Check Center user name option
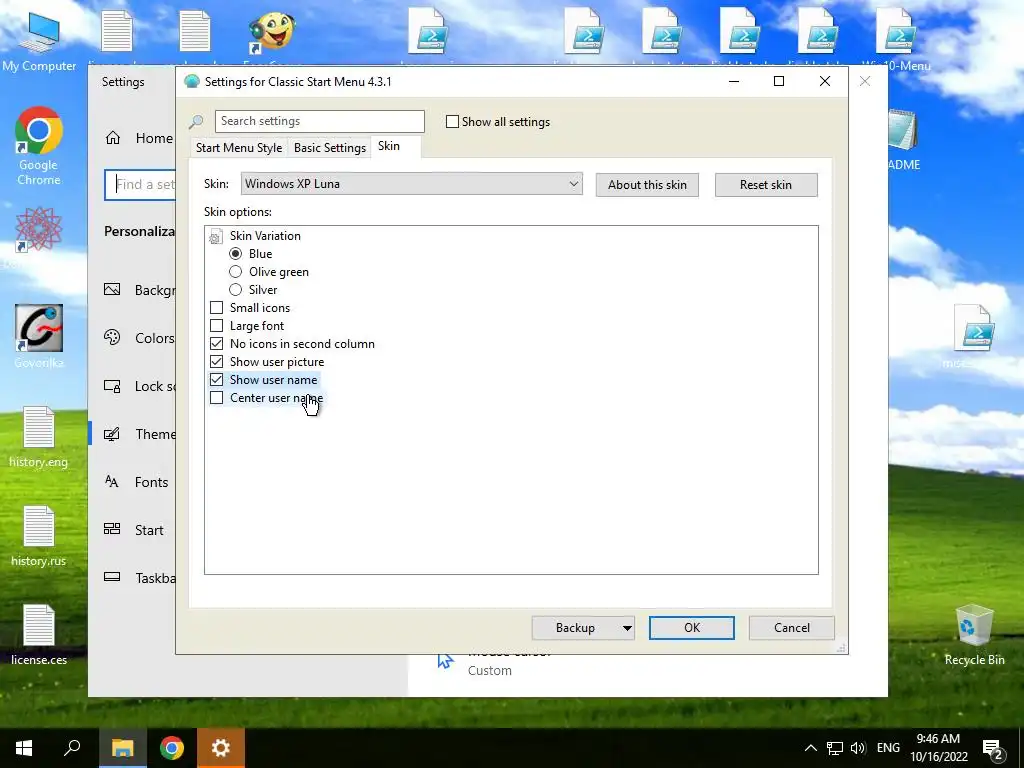The height and width of the screenshot is (768, 1024). [216, 398]
